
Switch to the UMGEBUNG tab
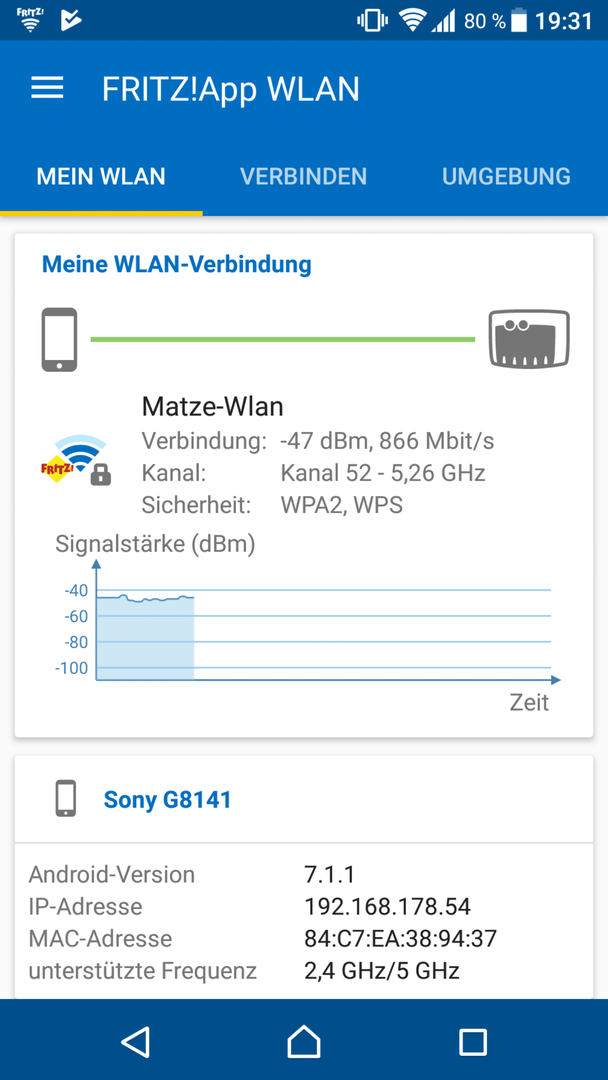506,176
